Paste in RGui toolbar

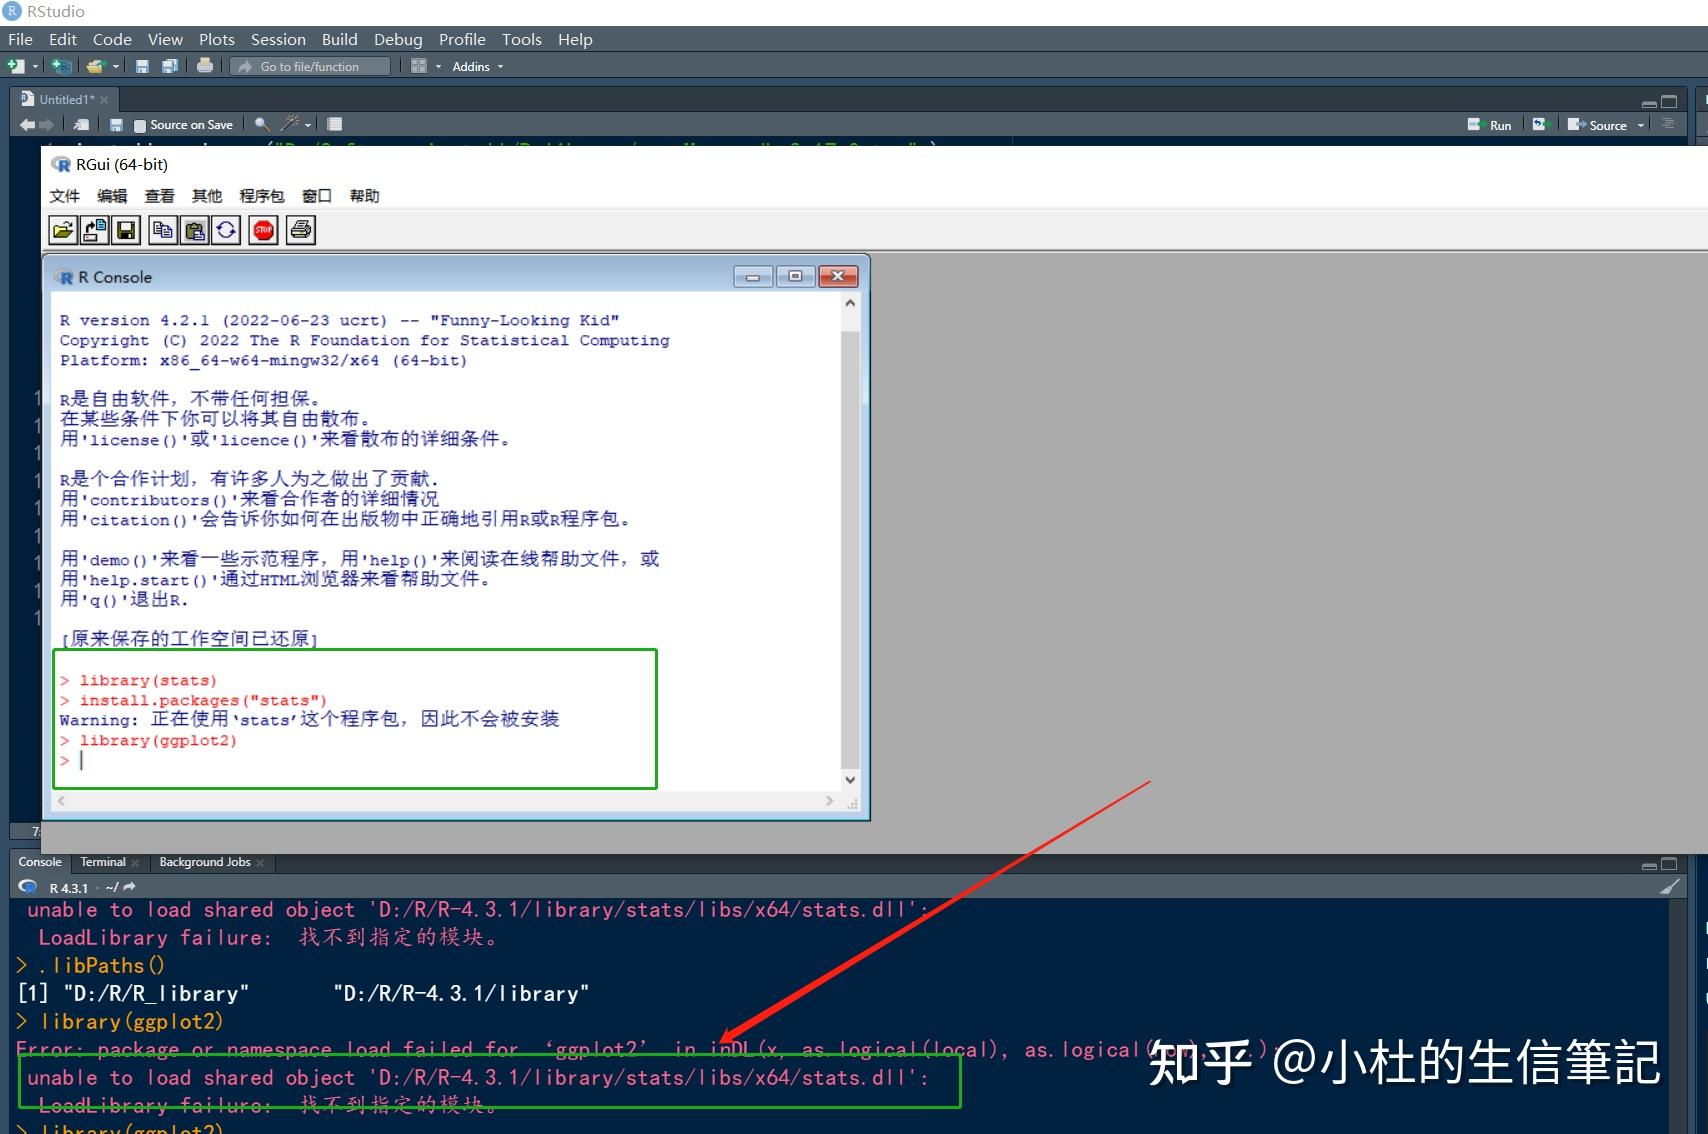pyautogui.click(x=195, y=230)
